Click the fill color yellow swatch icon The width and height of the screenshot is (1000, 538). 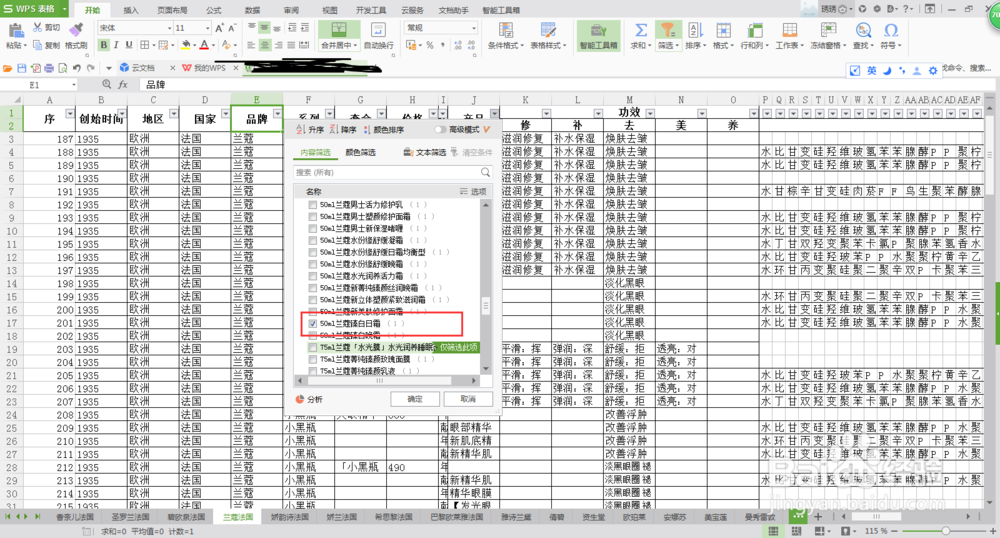(x=186, y=45)
